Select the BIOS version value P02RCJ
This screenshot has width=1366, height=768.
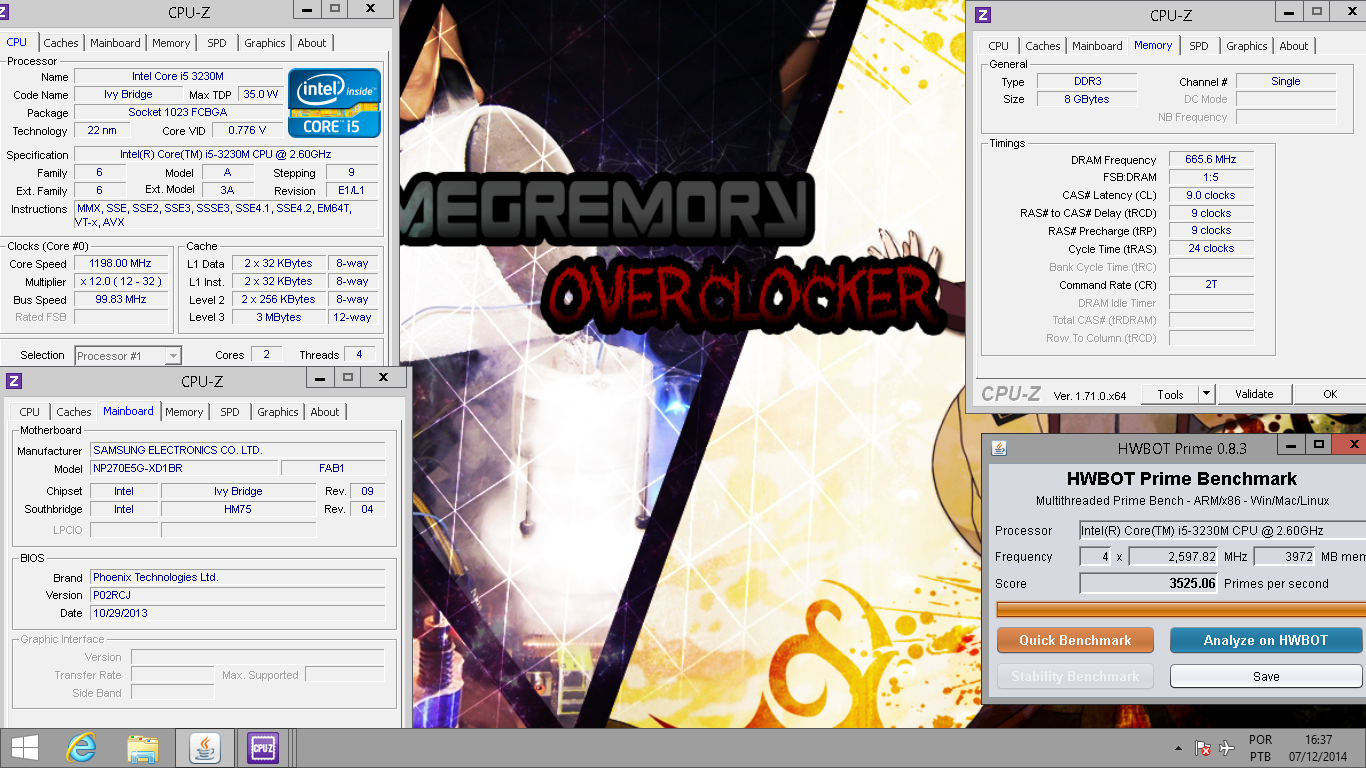click(237, 595)
